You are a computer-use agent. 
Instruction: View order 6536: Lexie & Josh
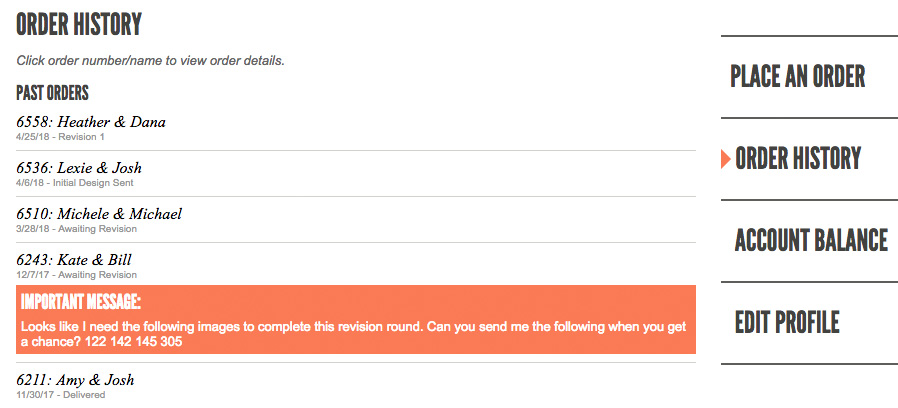click(79, 168)
